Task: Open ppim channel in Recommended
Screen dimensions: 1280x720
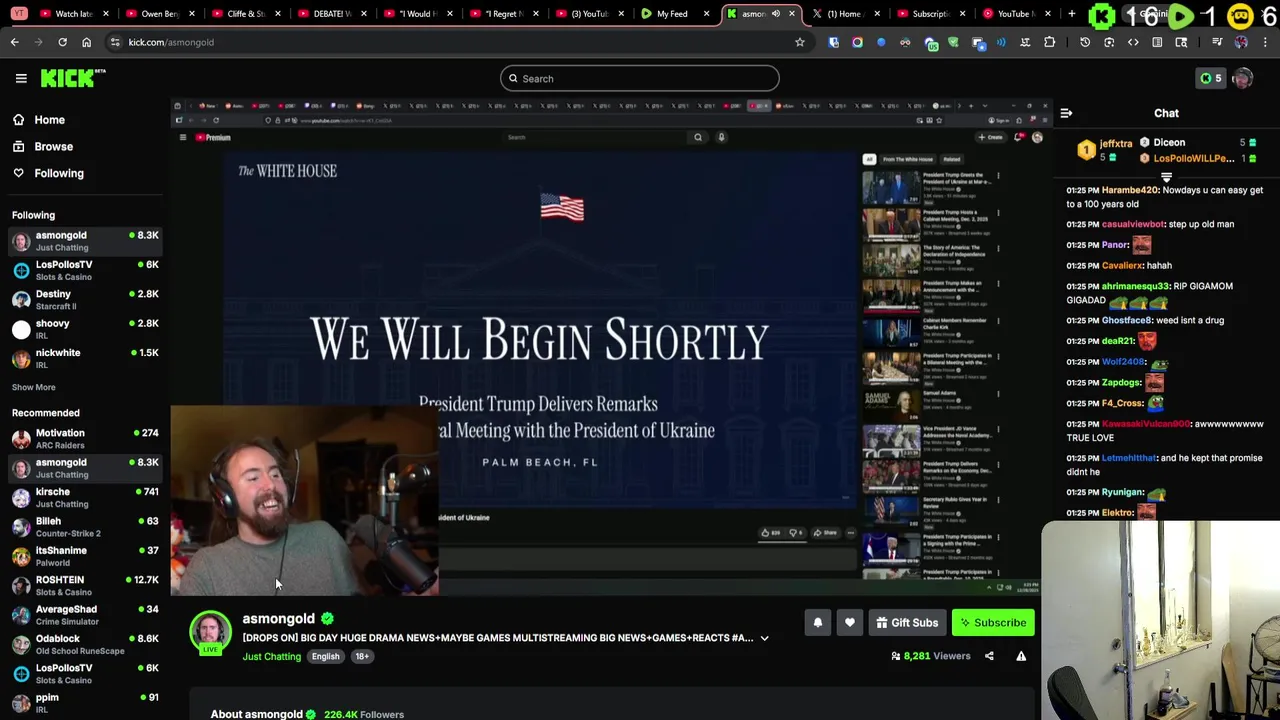Action: 84,703
